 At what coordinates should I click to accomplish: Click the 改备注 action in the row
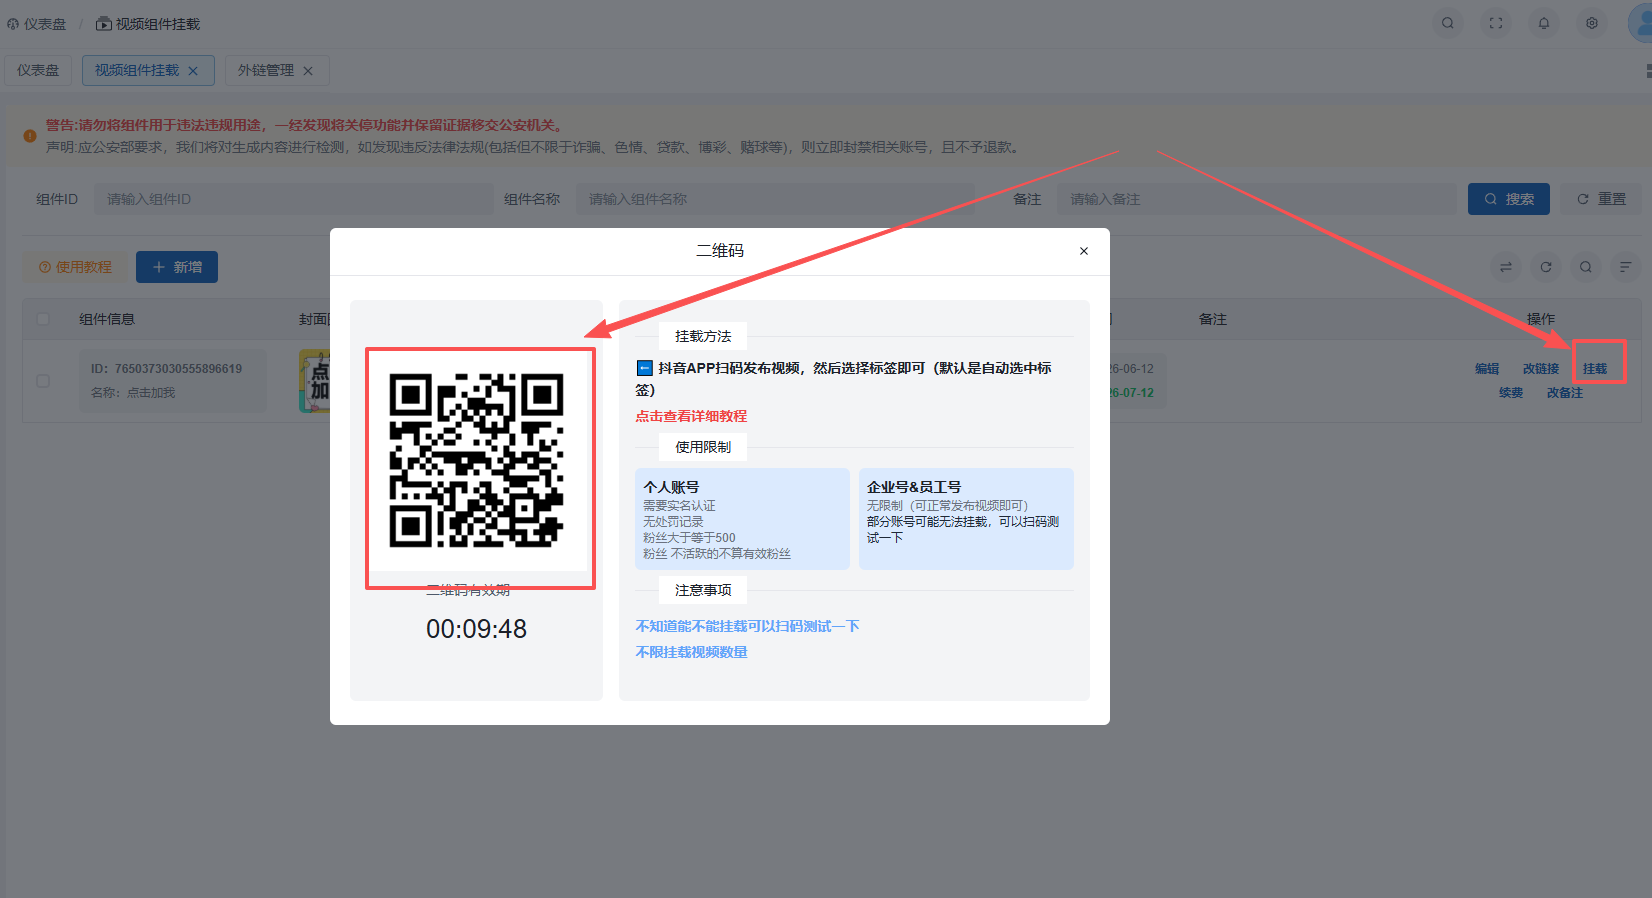(x=1565, y=393)
